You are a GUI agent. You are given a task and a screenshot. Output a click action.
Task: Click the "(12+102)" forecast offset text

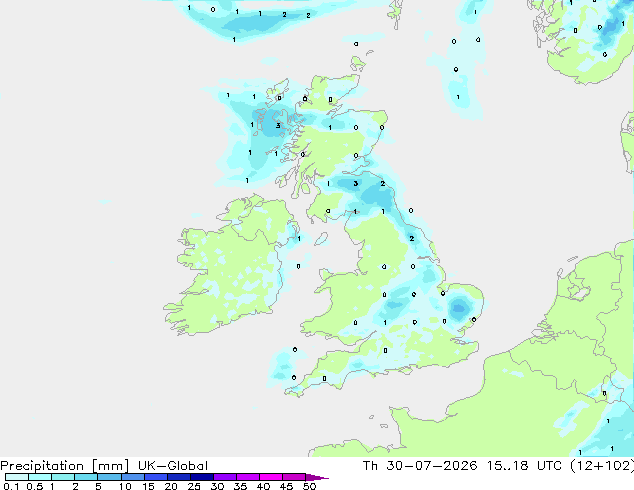coord(602,466)
